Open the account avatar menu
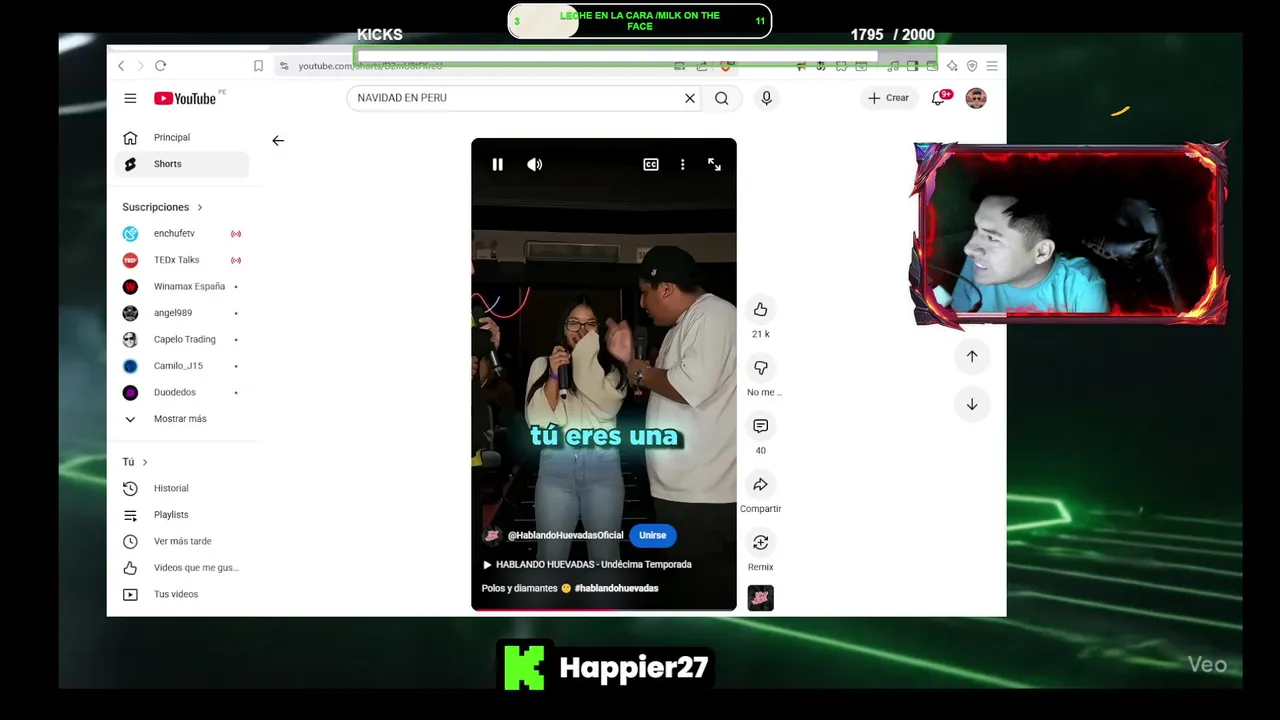This screenshot has height=720, width=1280. (976, 98)
